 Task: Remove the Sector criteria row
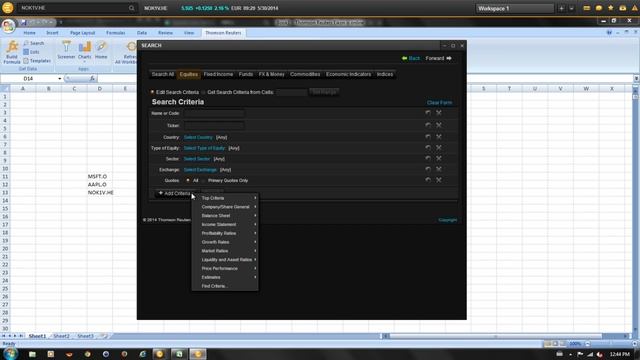coord(439,158)
